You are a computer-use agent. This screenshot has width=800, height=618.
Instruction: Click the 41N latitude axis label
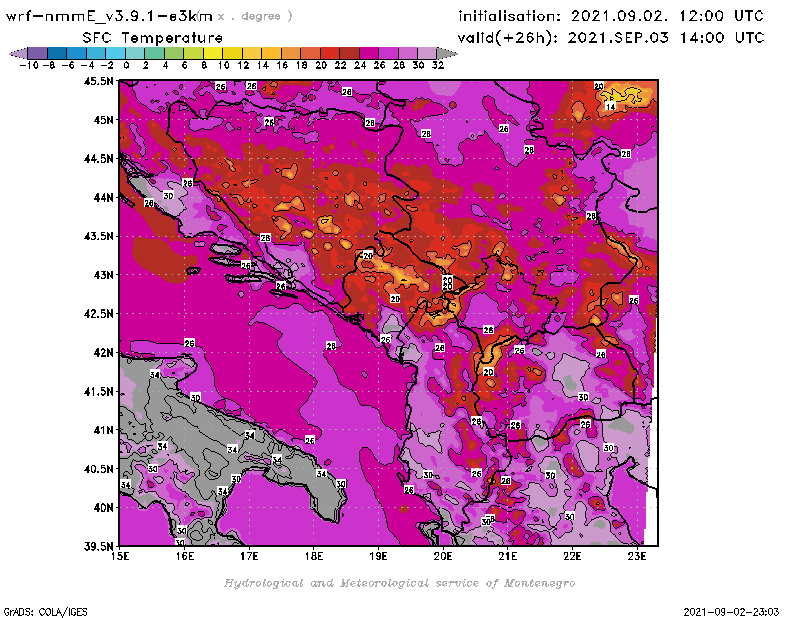tap(103, 430)
